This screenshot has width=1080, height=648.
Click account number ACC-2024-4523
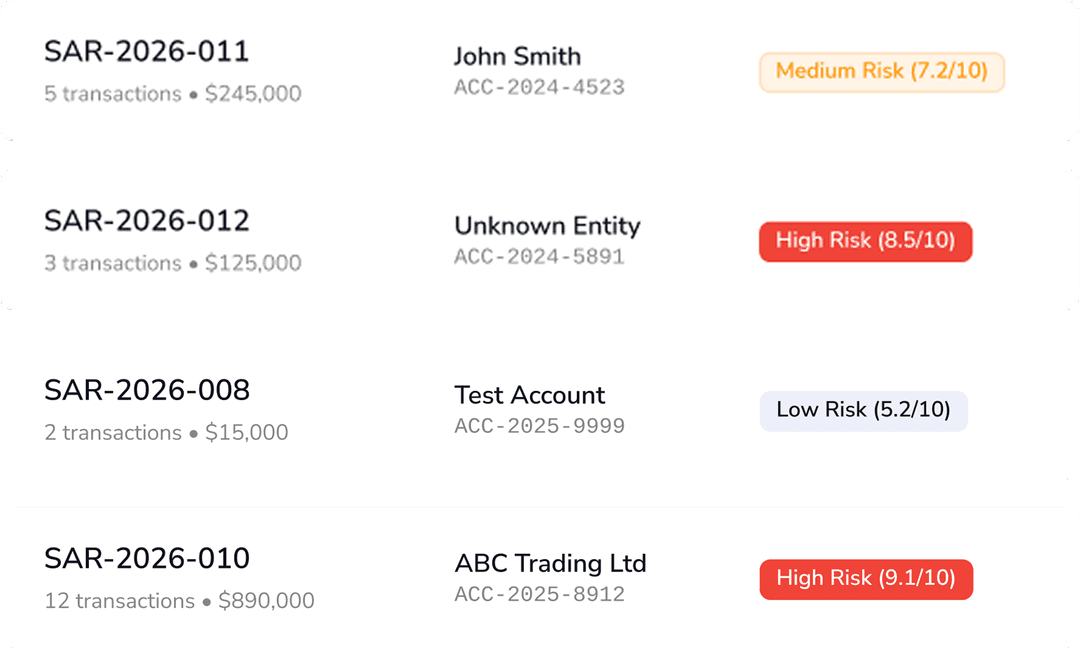tap(540, 87)
